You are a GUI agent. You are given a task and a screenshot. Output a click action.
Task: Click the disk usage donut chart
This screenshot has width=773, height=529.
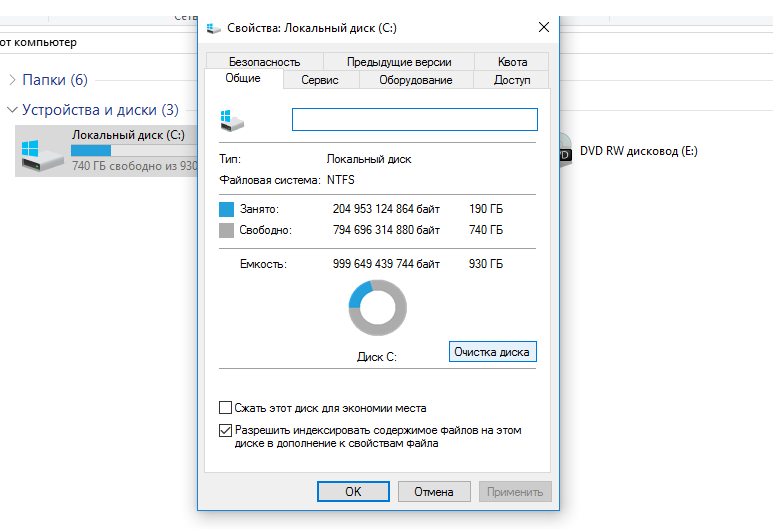pos(378,308)
